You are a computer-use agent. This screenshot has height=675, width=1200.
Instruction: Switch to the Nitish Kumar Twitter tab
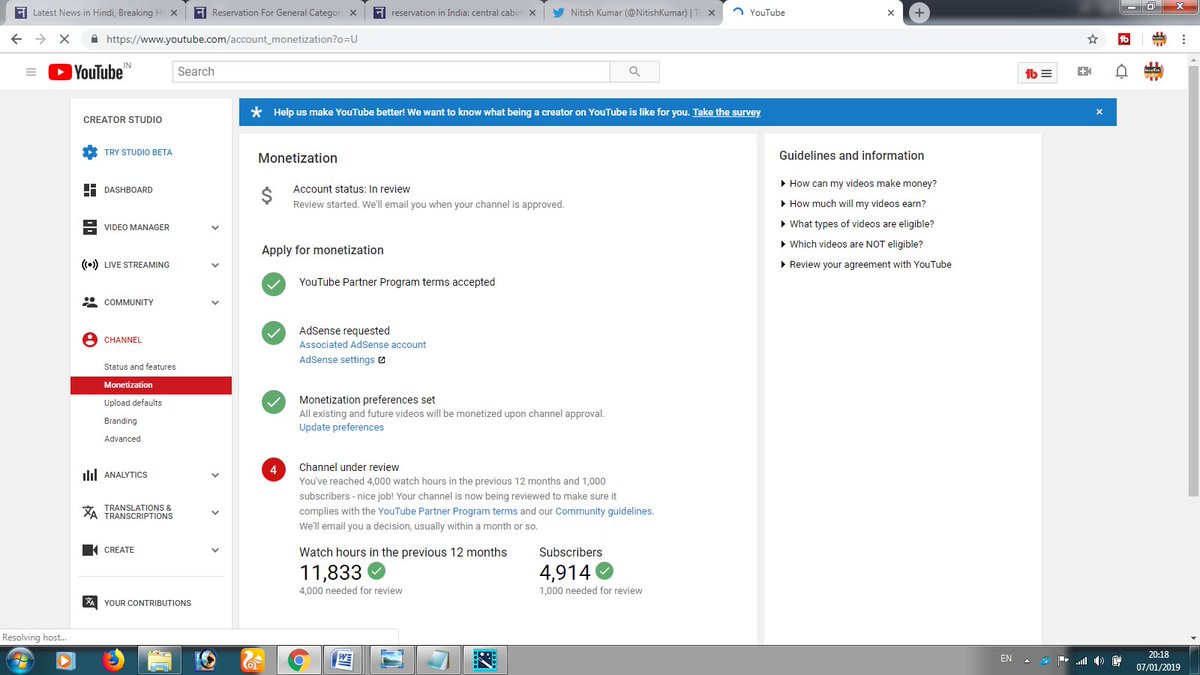click(633, 13)
